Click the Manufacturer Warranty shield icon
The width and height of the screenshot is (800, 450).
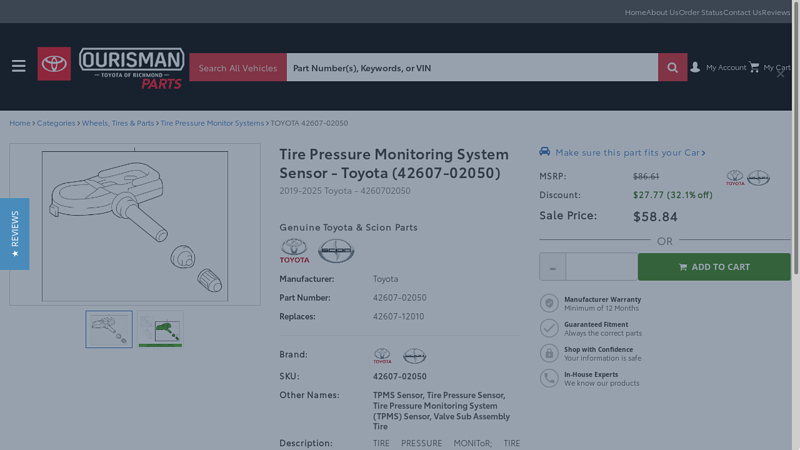[549, 303]
